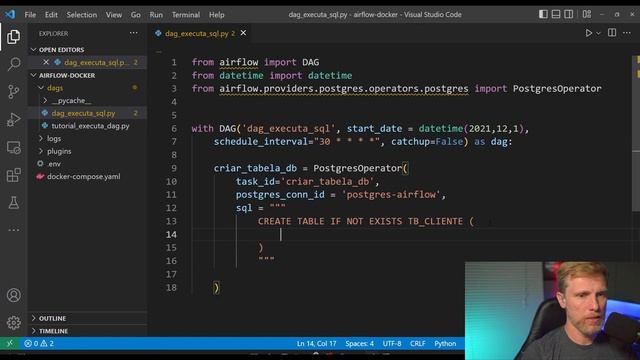The image size is (640, 360).
Task: Open the .env file
Action: pos(54,164)
